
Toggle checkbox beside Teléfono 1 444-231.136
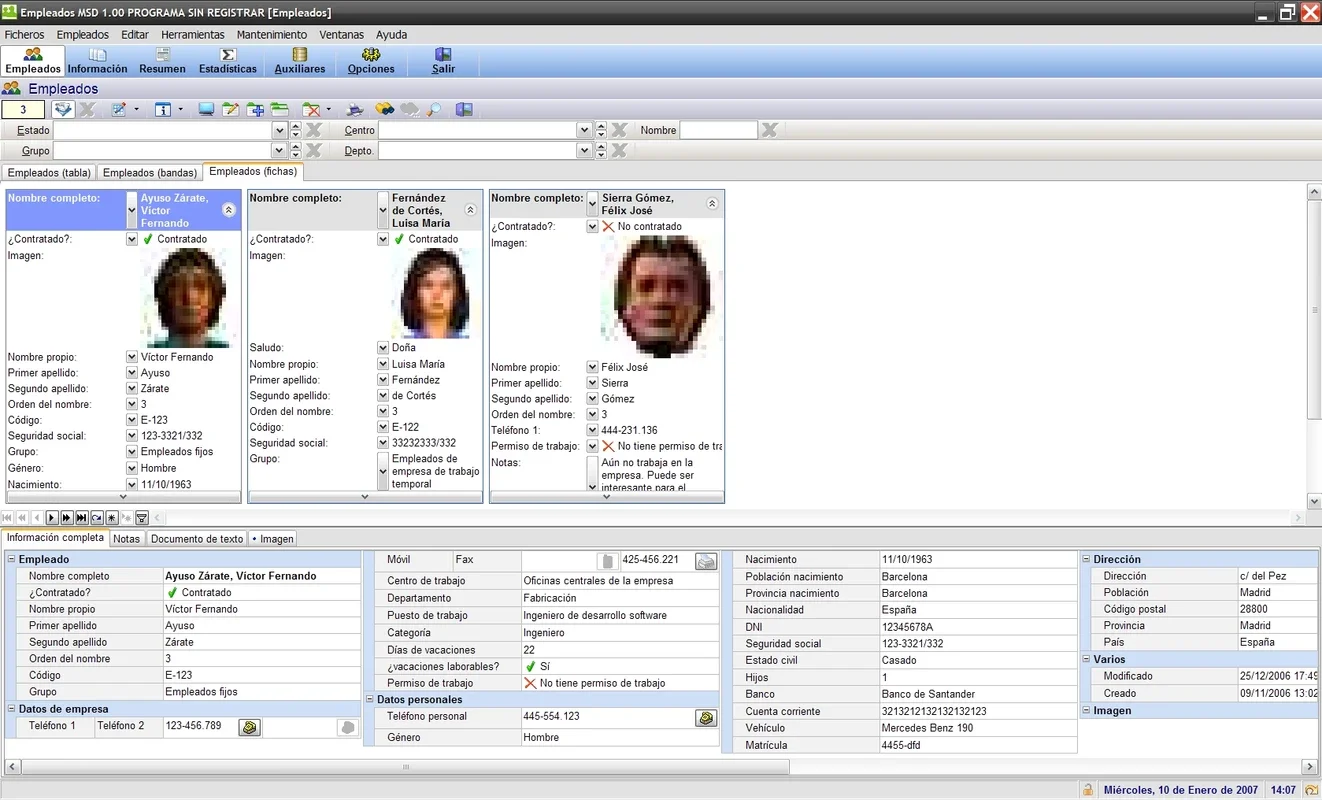592,430
